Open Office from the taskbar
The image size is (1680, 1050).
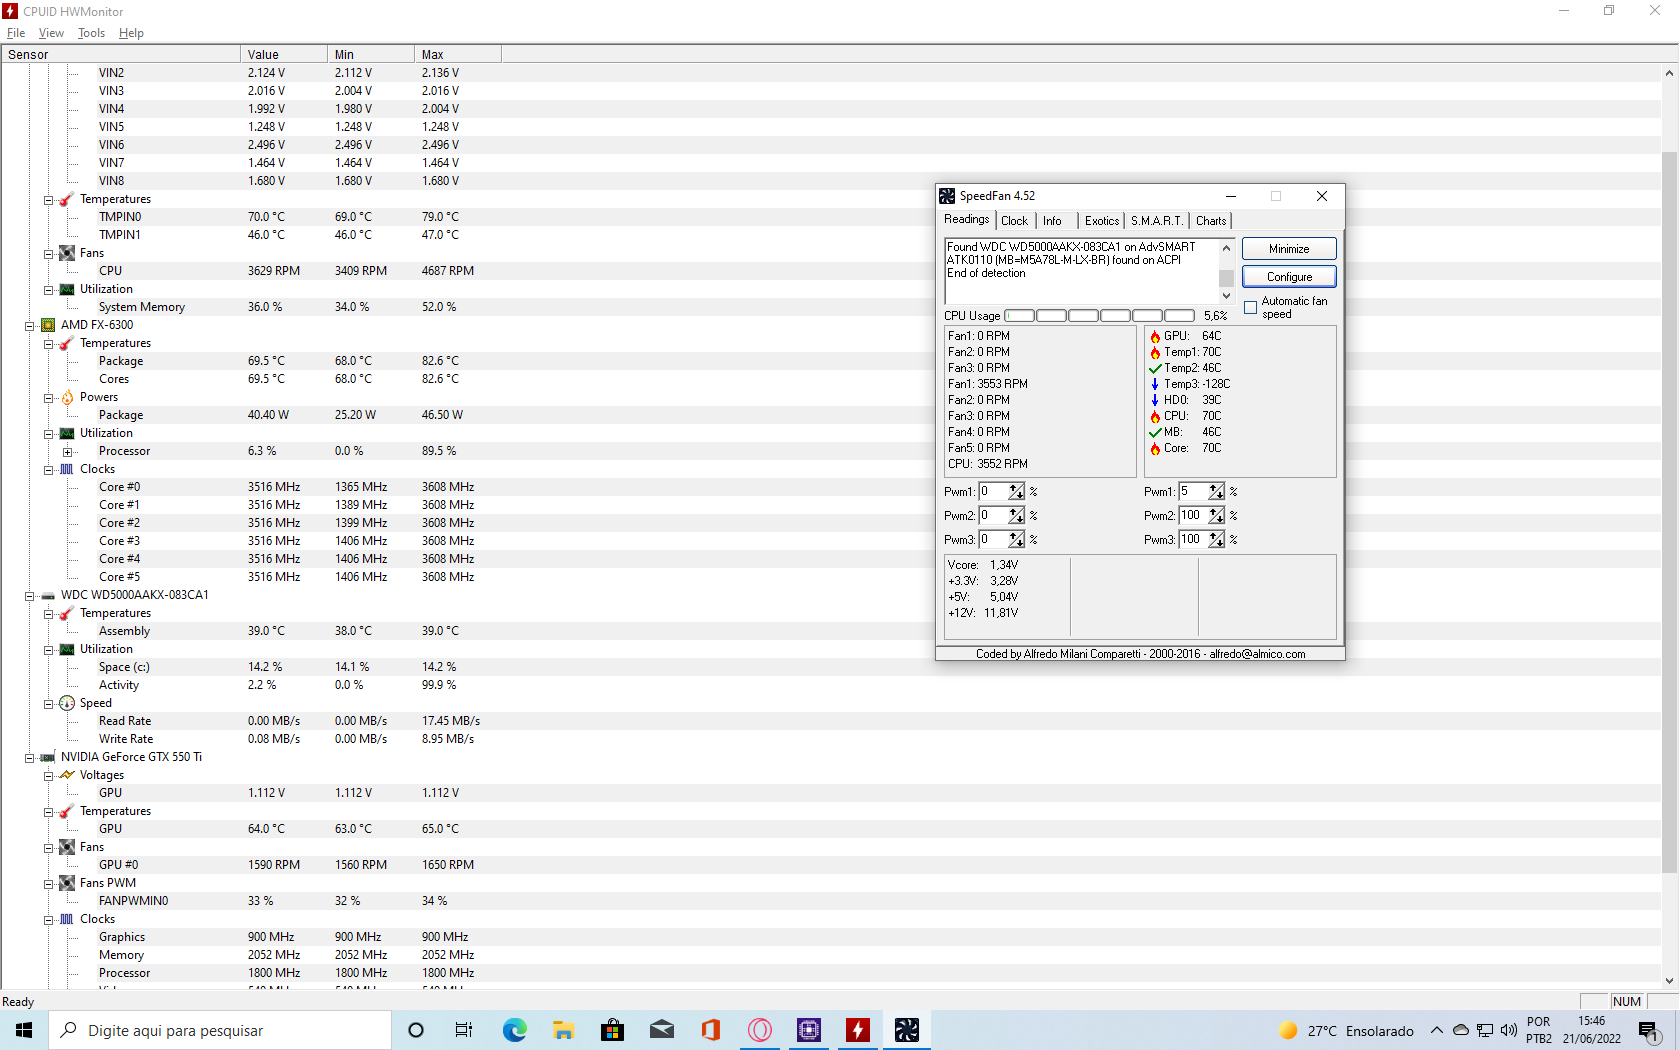pyautogui.click(x=710, y=1030)
